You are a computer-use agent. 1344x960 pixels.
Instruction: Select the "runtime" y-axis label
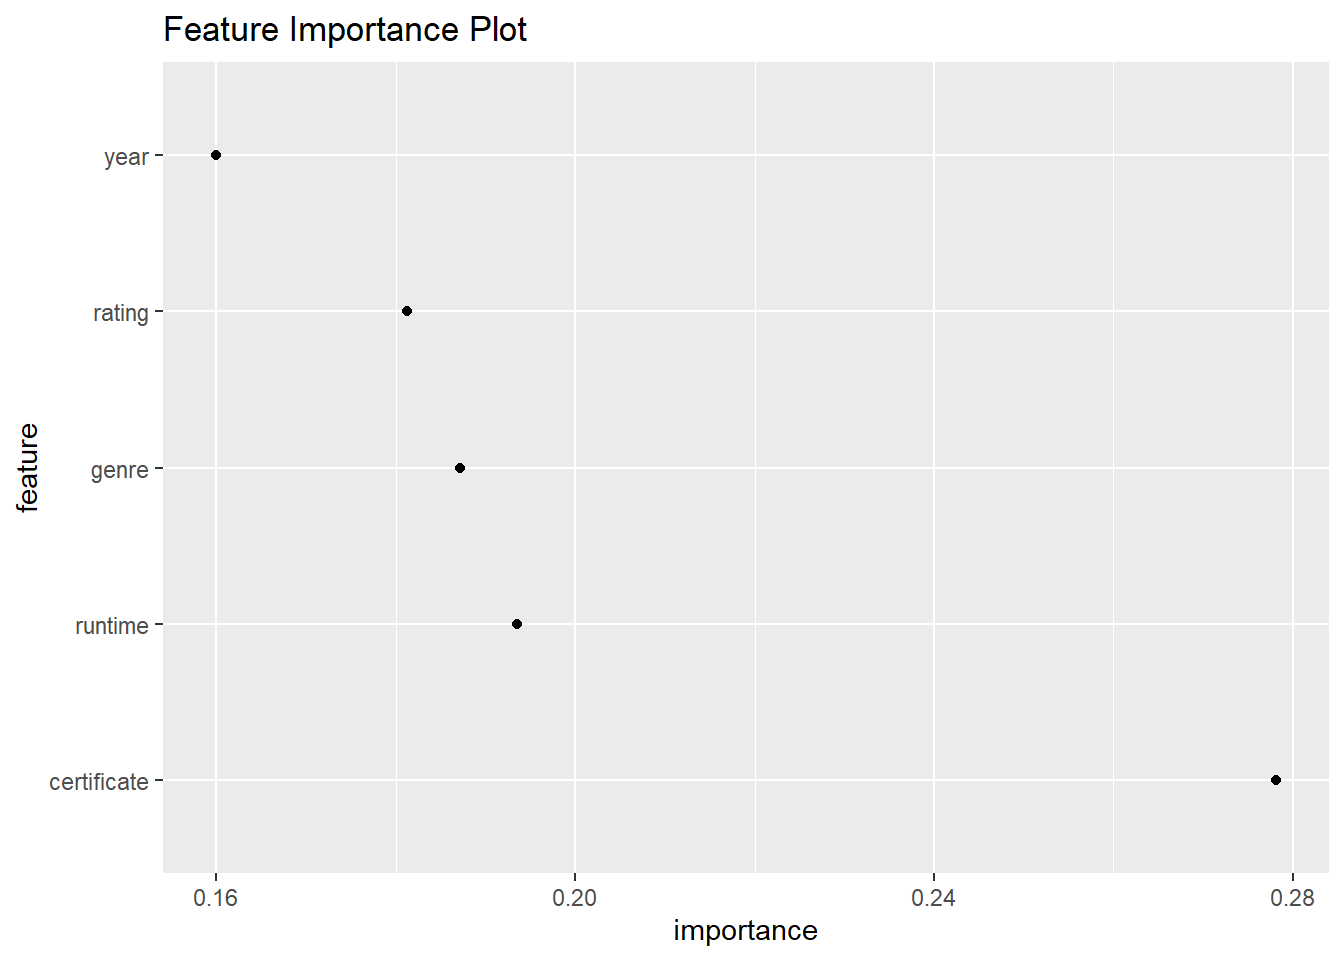pyautogui.click(x=111, y=626)
